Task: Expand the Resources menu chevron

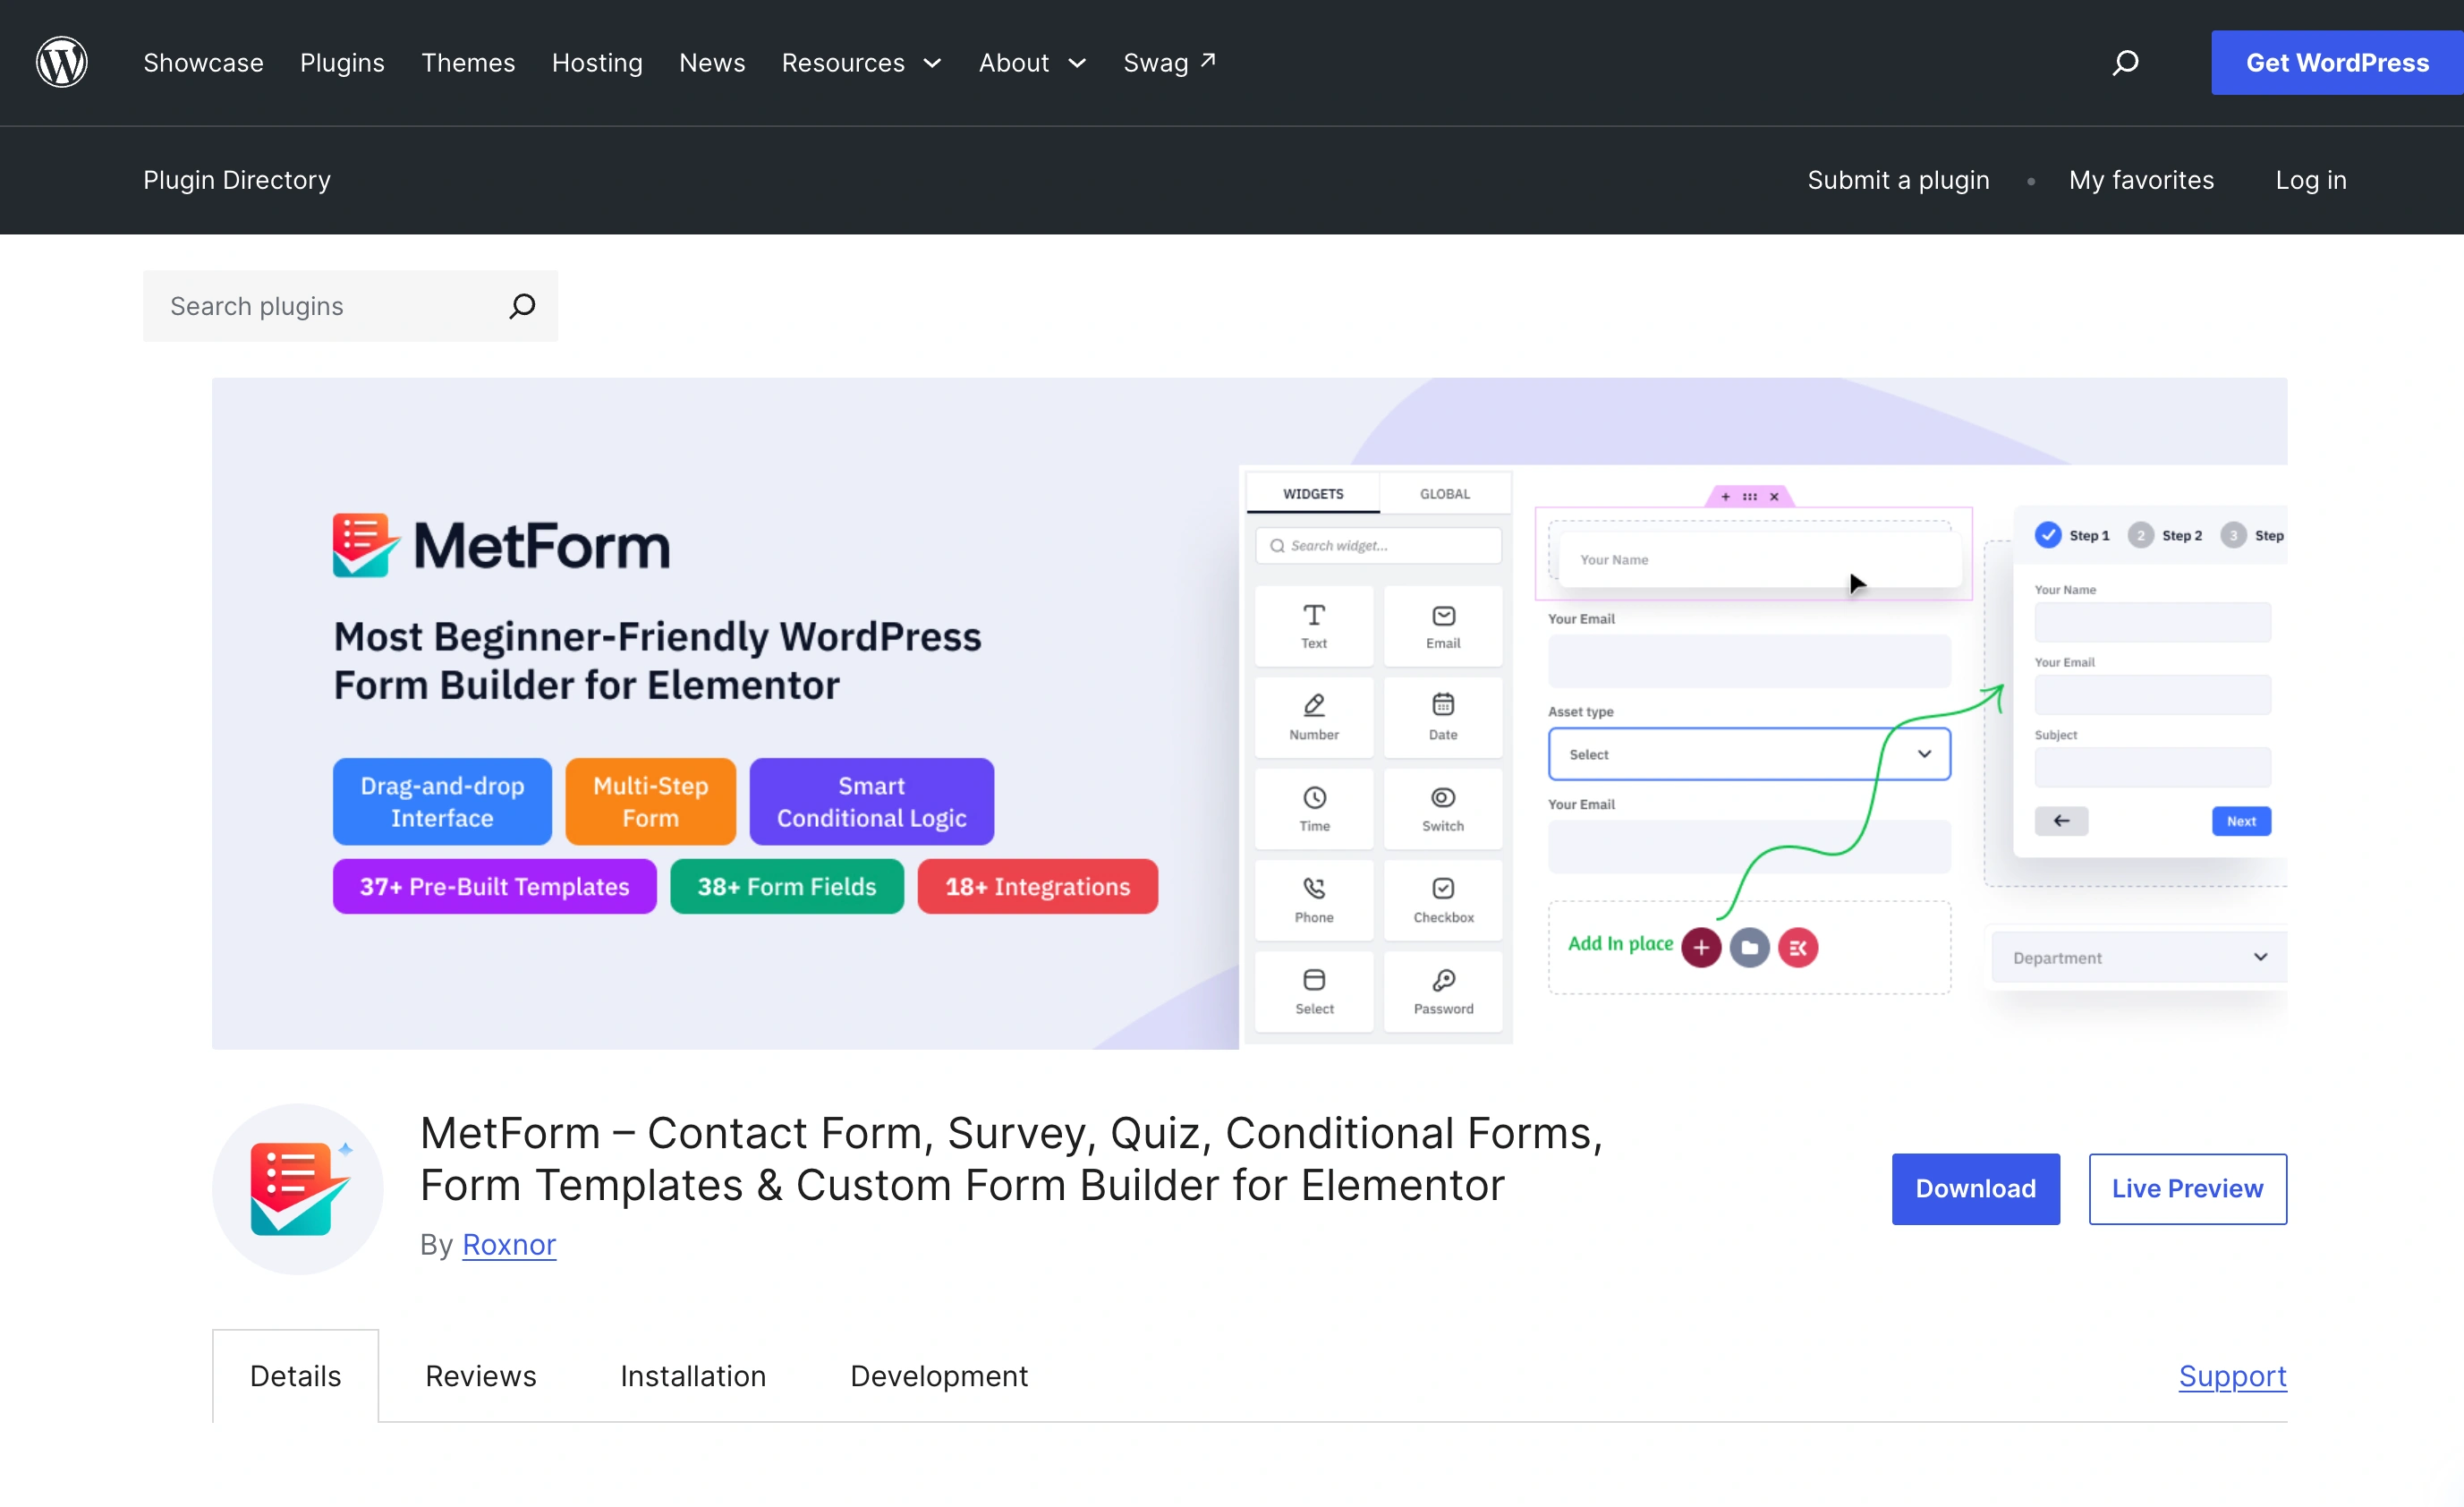Action: pyautogui.click(x=932, y=63)
